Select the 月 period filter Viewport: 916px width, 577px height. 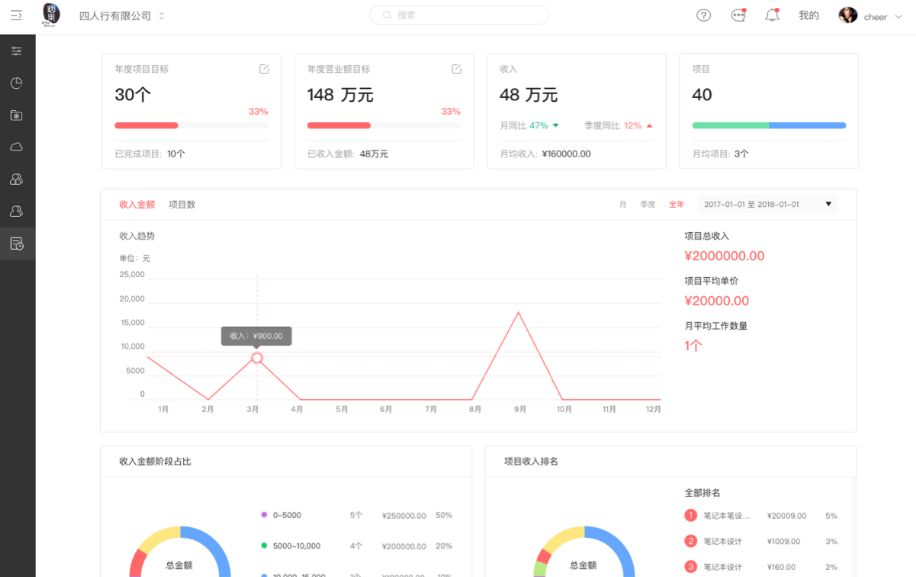[x=623, y=204]
